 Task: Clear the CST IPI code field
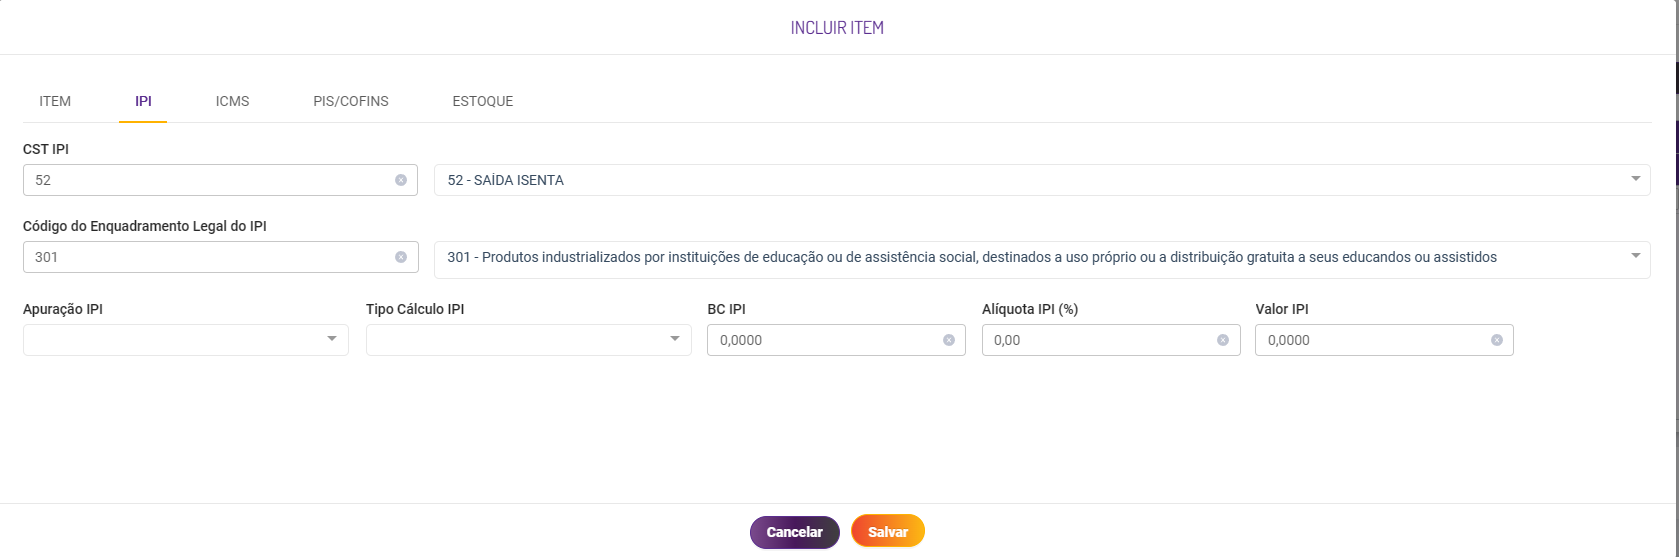point(401,180)
